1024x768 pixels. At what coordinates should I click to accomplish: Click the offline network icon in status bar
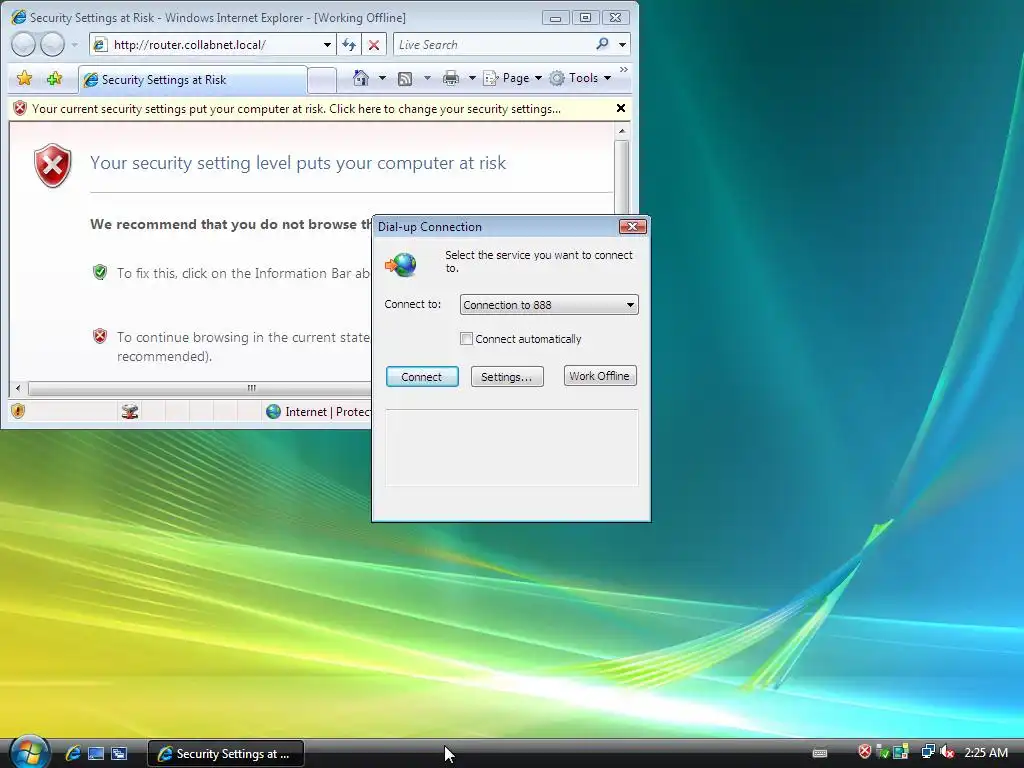[x=130, y=411]
